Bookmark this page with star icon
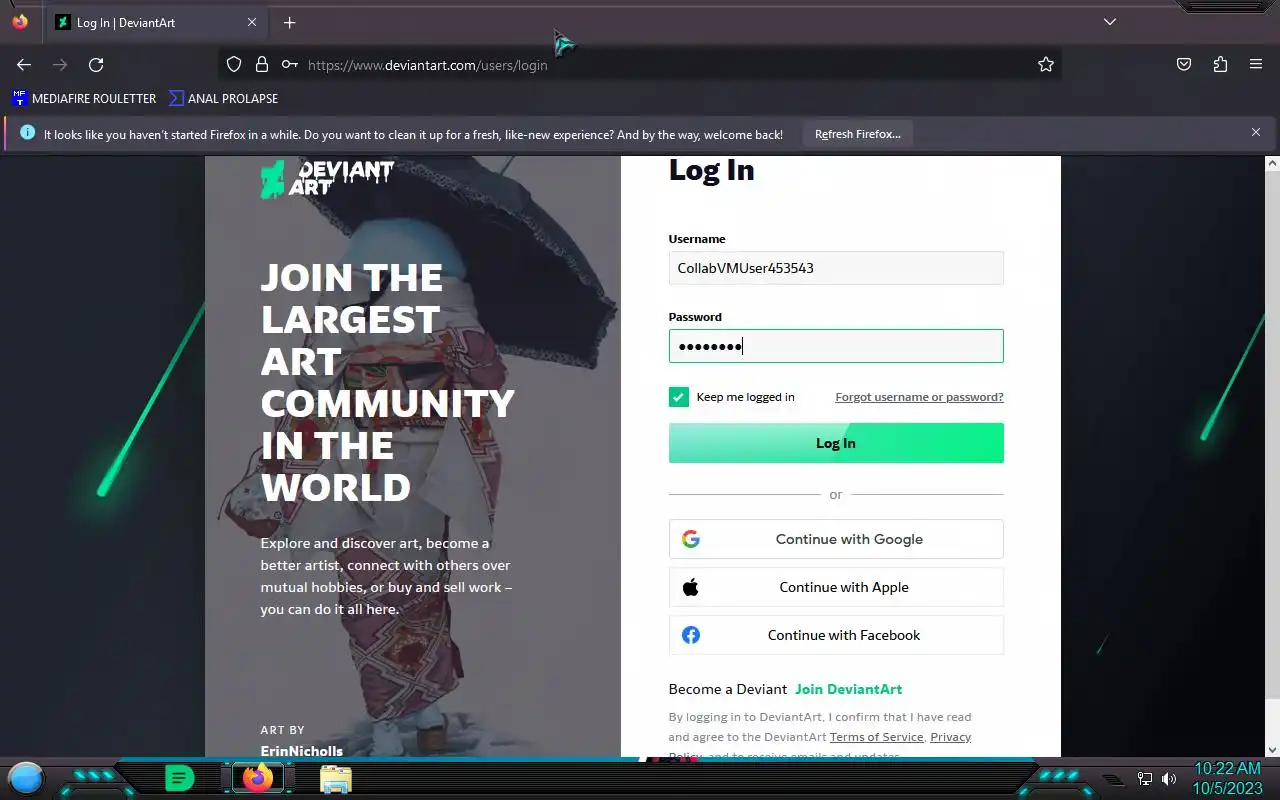This screenshot has width=1280, height=800. [x=1046, y=64]
